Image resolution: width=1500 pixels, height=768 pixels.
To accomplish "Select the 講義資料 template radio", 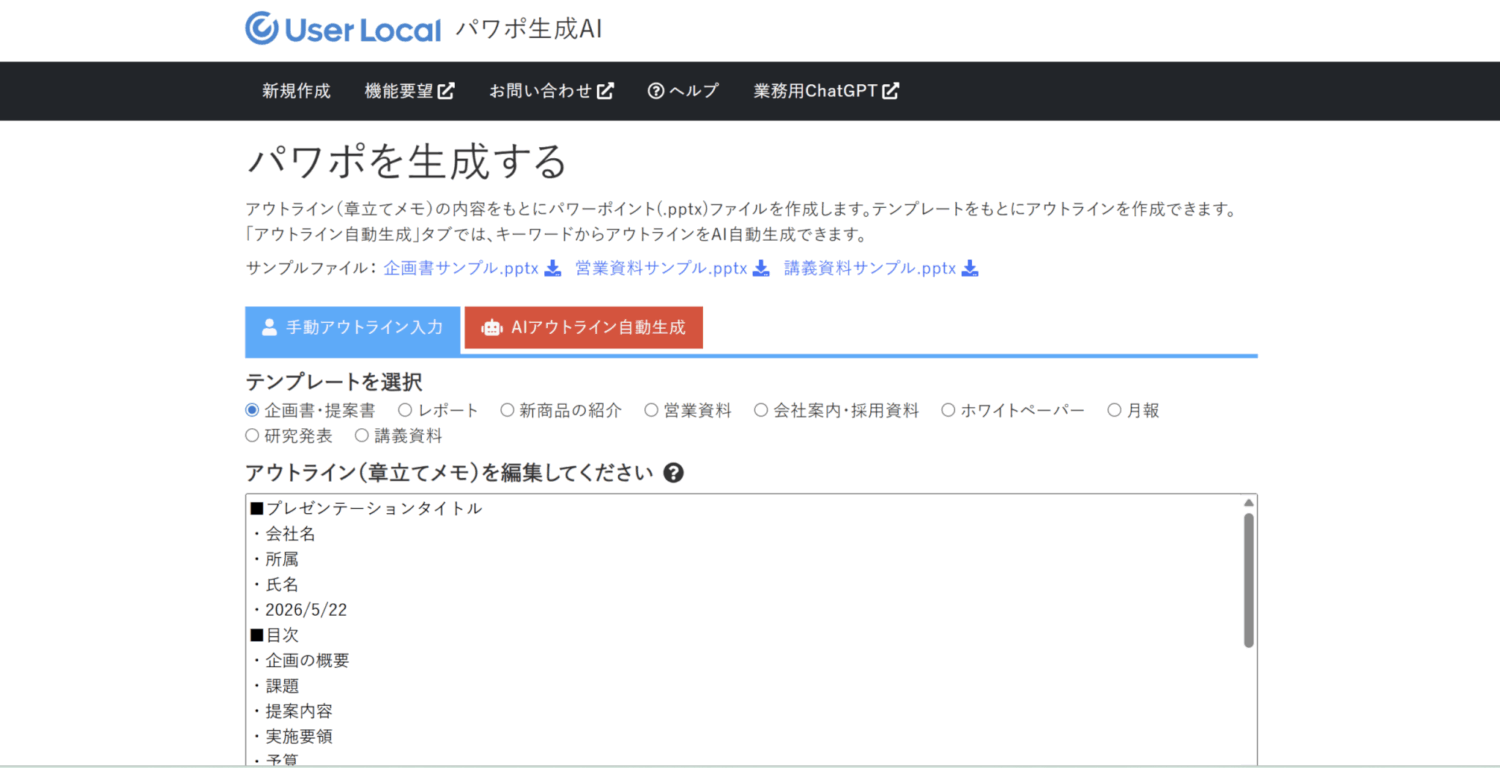I will click(x=362, y=436).
